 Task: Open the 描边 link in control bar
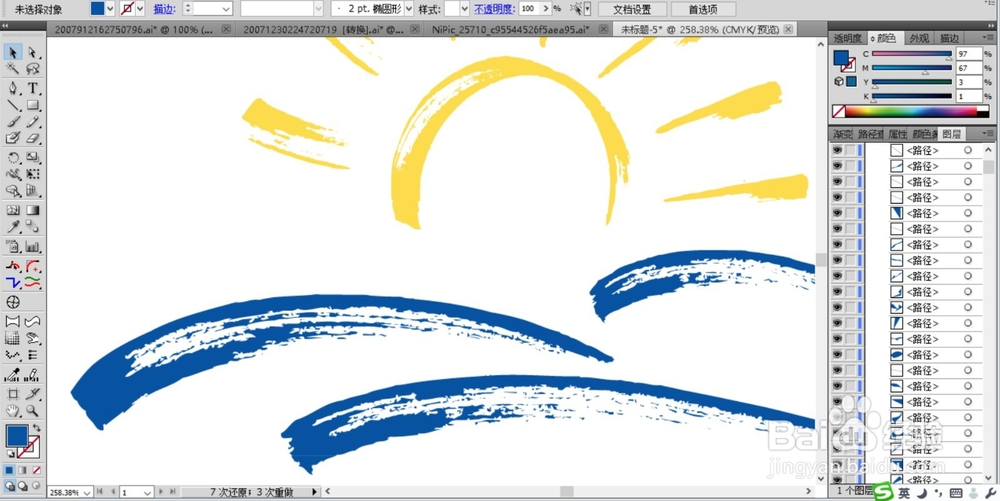click(163, 9)
